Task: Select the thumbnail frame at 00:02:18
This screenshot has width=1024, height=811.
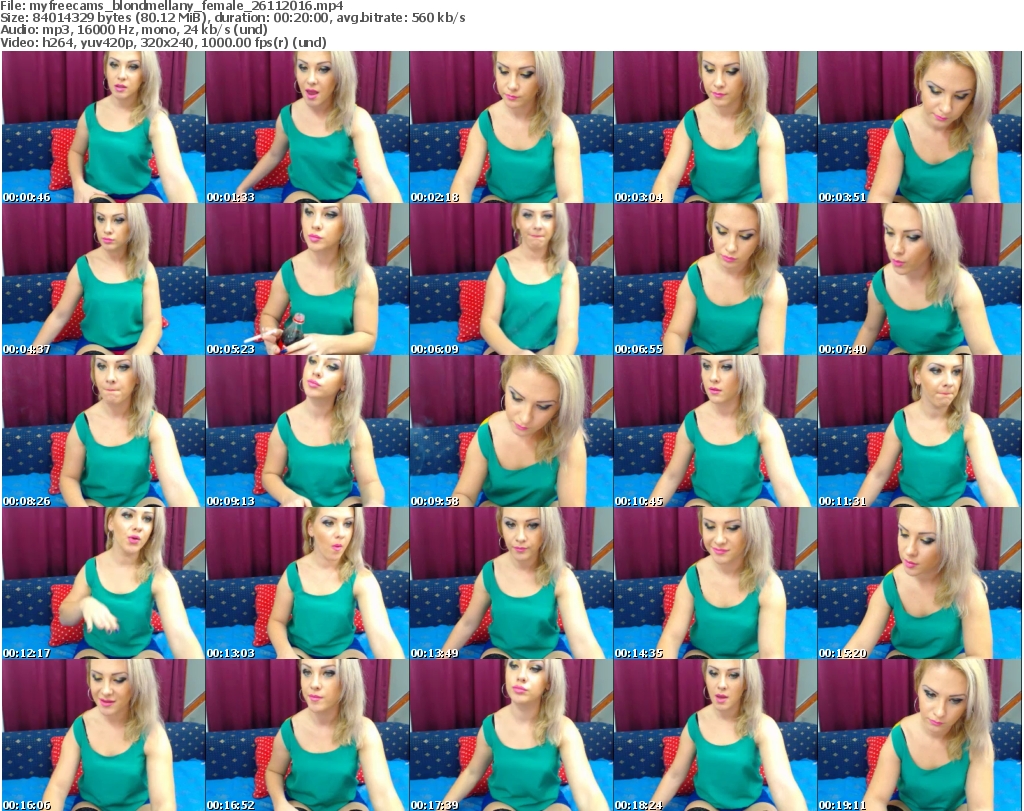Action: coord(511,127)
